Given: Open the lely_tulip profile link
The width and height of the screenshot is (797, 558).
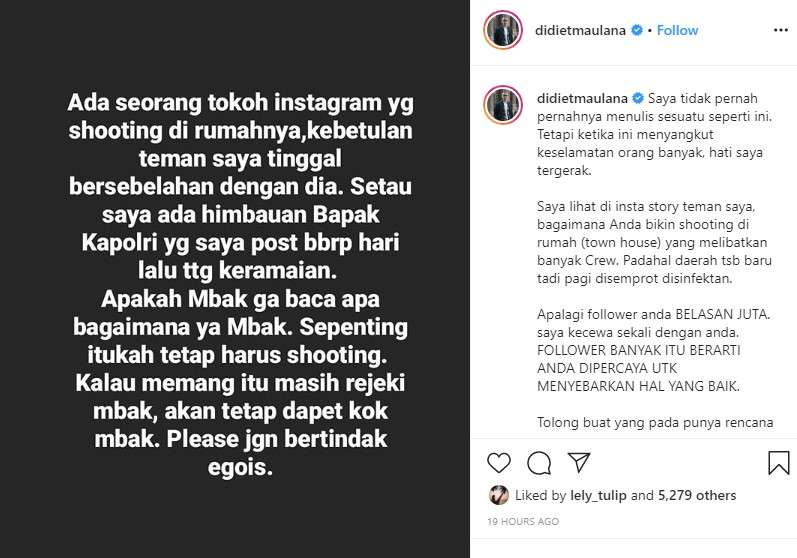Looking at the screenshot, I should pyautogui.click(x=598, y=495).
